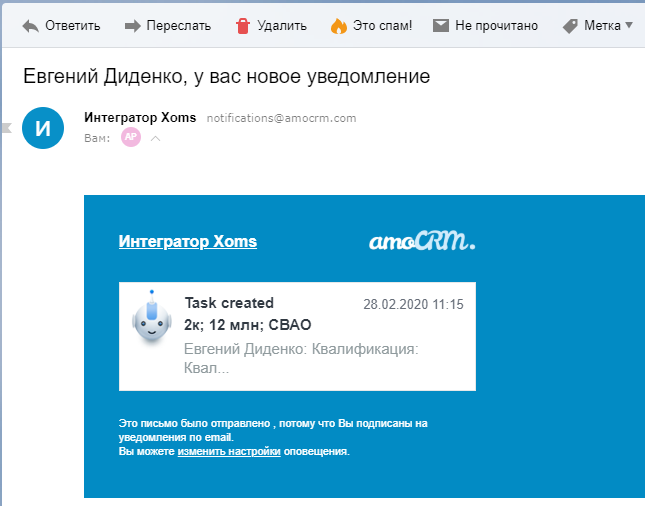Click the label tag icon
This screenshot has width=645, height=506.
click(x=570, y=25)
